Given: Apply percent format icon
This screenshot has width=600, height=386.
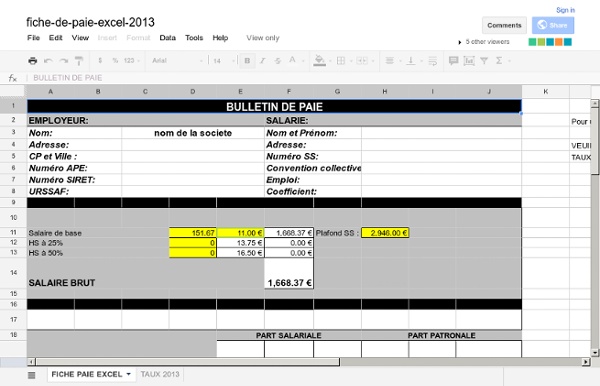Looking at the screenshot, I should pyautogui.click(x=115, y=60).
